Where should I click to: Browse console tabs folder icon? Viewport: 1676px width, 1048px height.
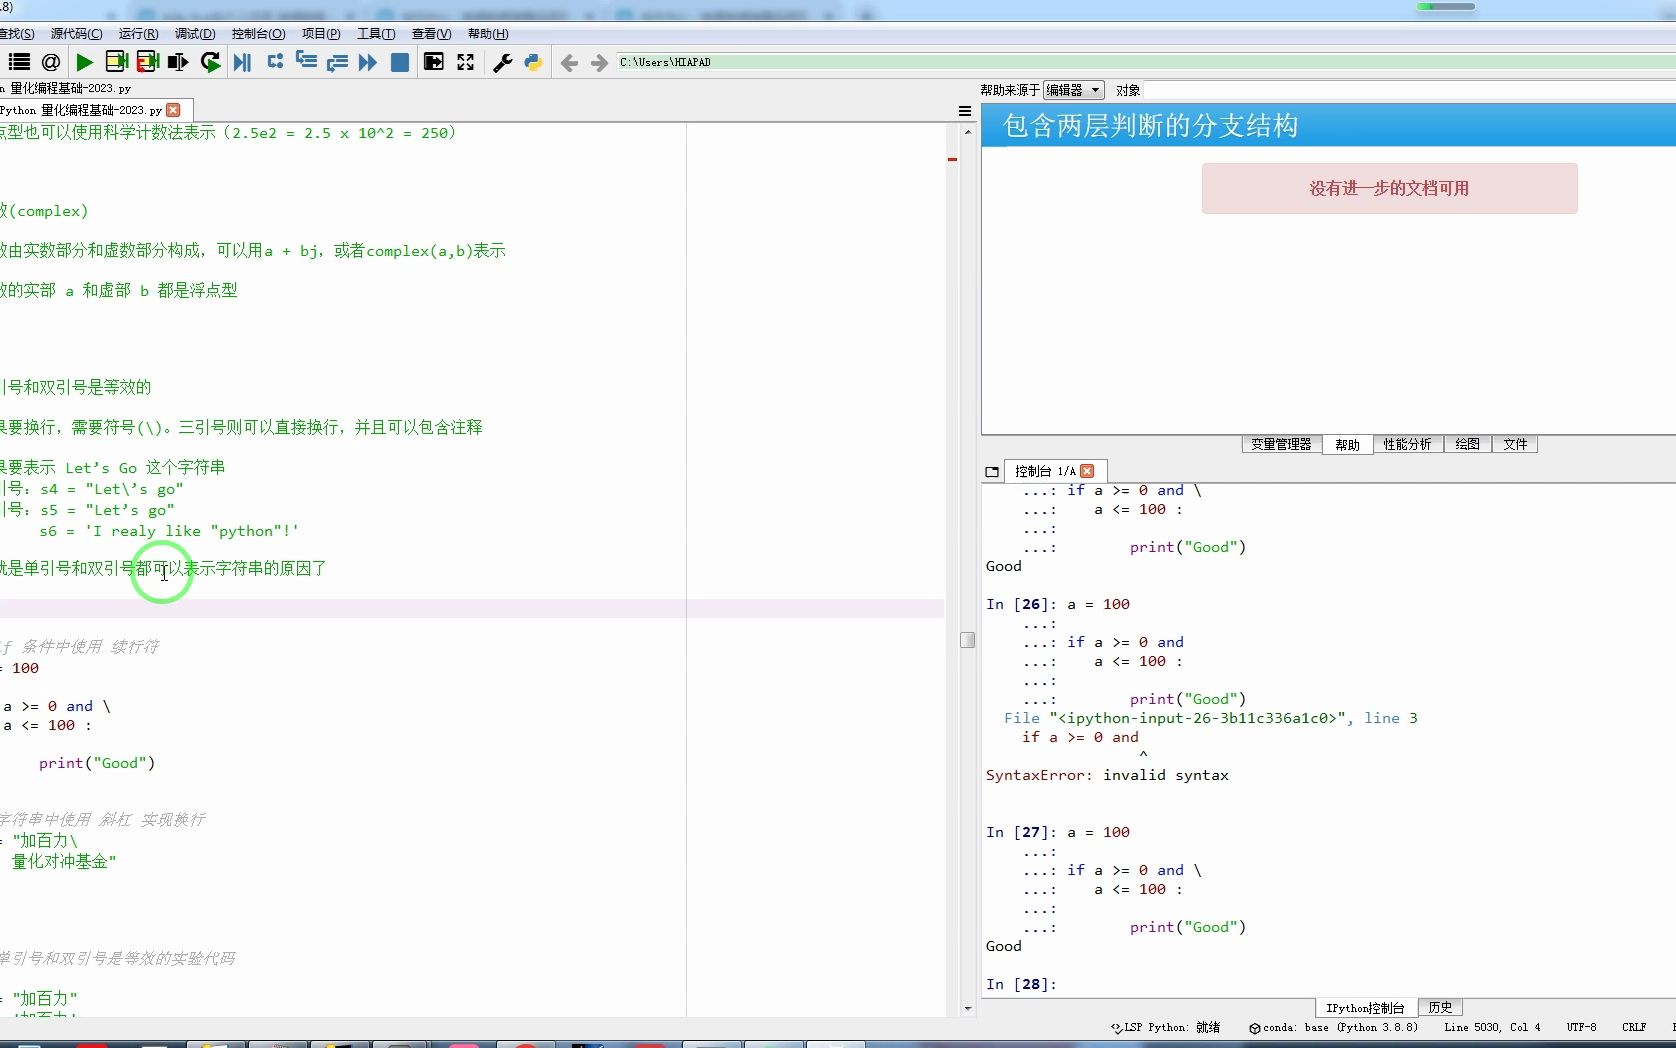coord(992,472)
